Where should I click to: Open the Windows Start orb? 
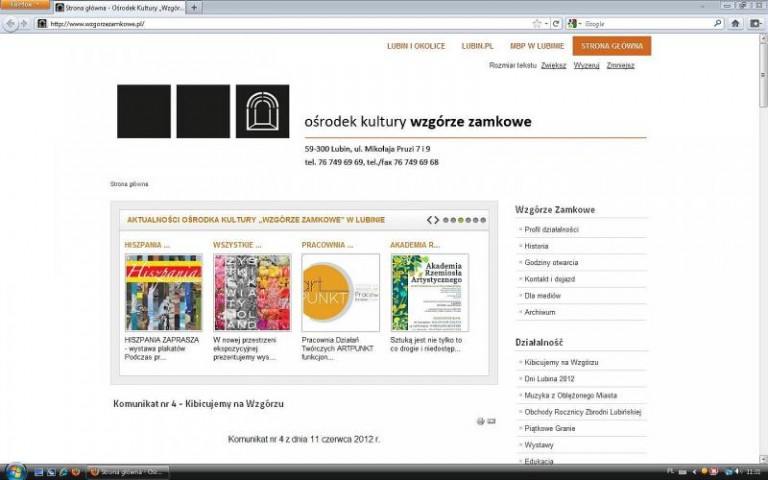(15, 471)
